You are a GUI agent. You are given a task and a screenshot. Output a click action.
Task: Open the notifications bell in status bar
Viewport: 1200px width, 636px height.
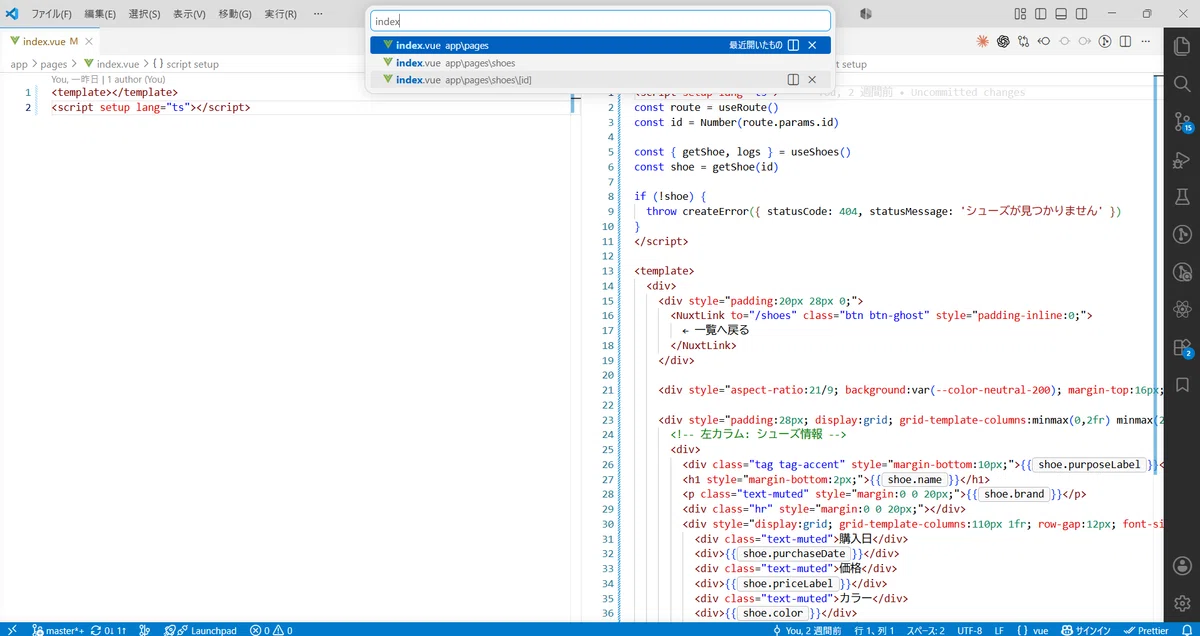point(1186,630)
